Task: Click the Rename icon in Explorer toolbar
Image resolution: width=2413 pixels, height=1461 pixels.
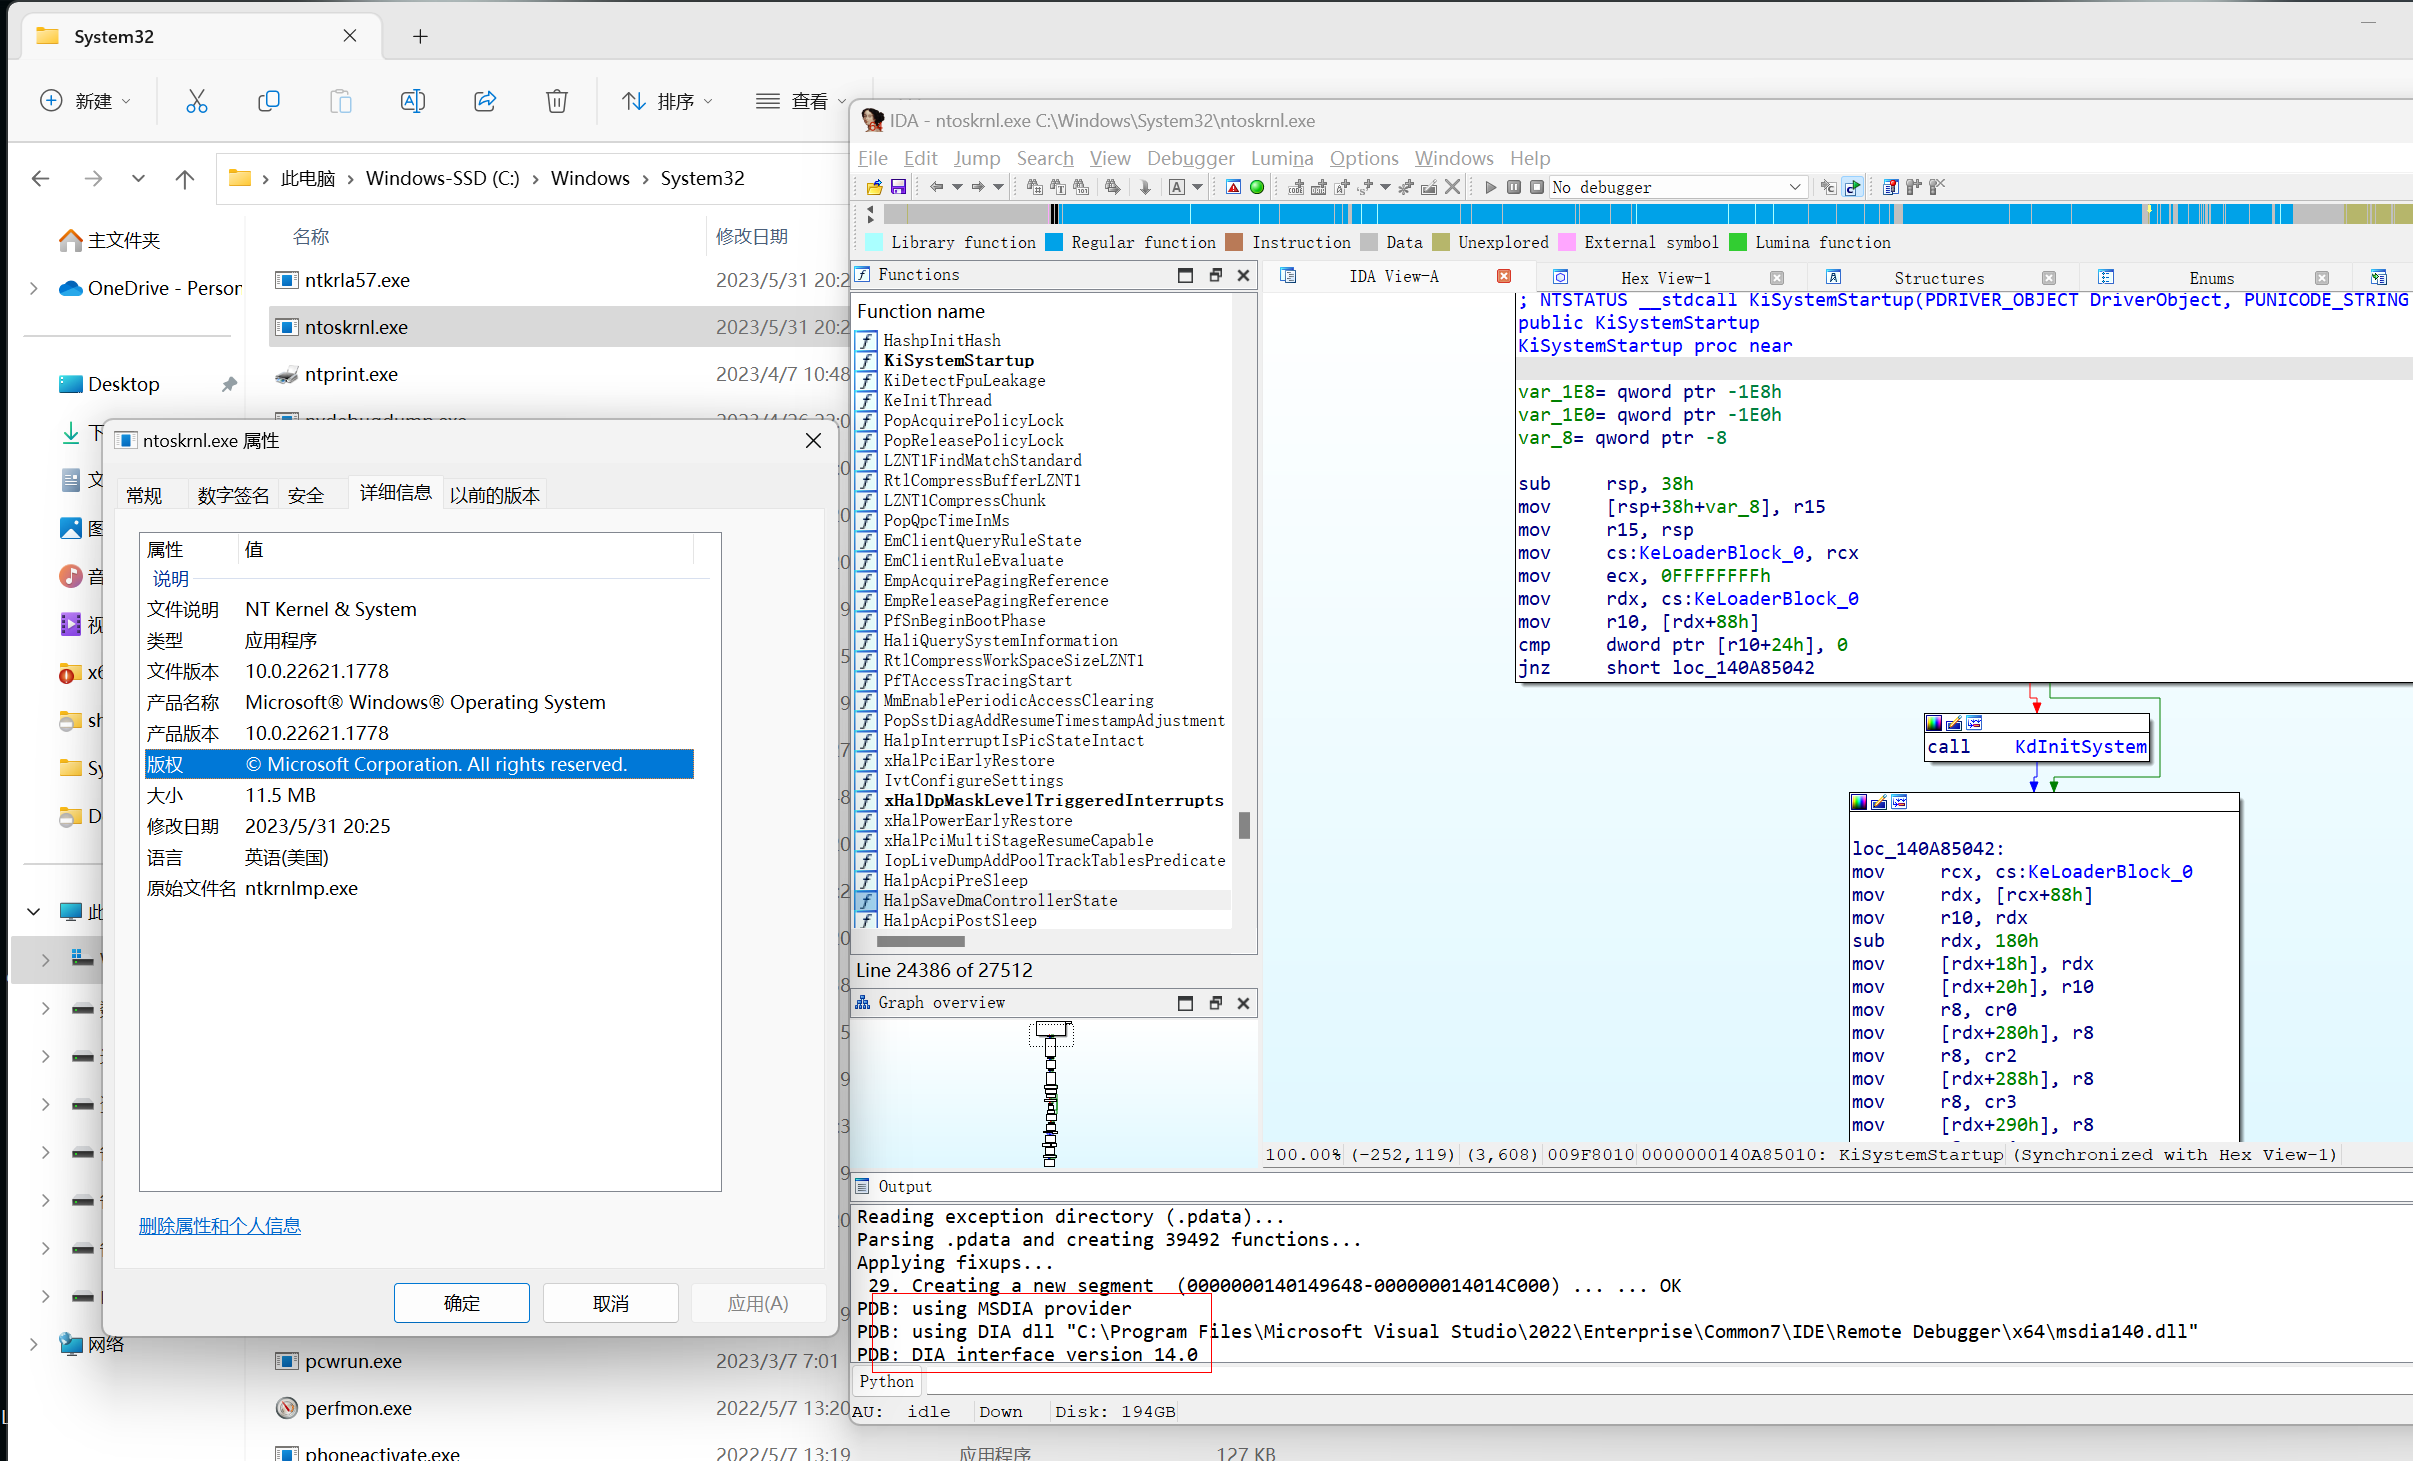Action: (x=413, y=101)
